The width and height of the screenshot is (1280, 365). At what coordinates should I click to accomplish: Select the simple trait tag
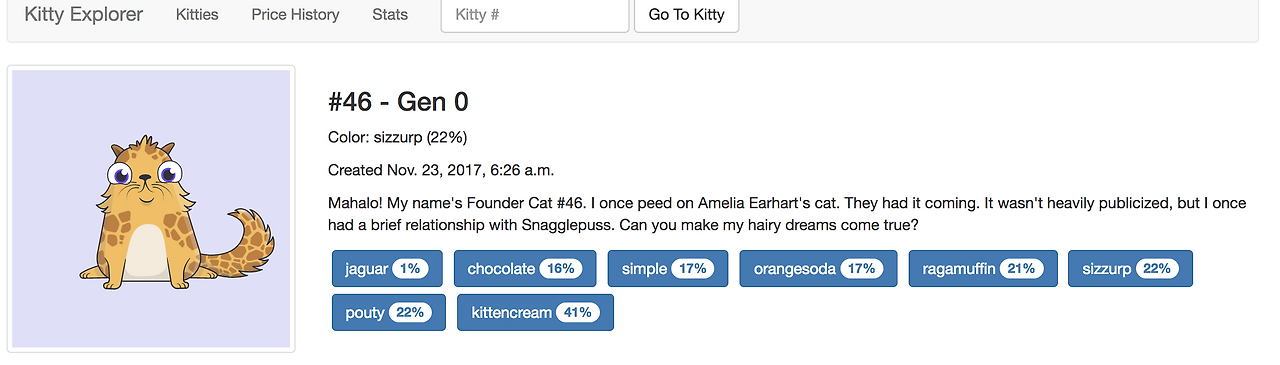click(668, 269)
